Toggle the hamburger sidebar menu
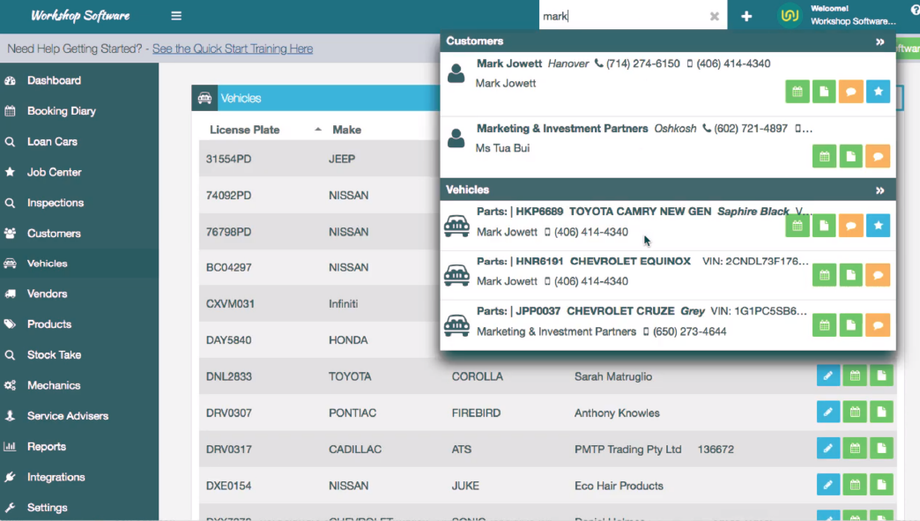 click(x=176, y=16)
